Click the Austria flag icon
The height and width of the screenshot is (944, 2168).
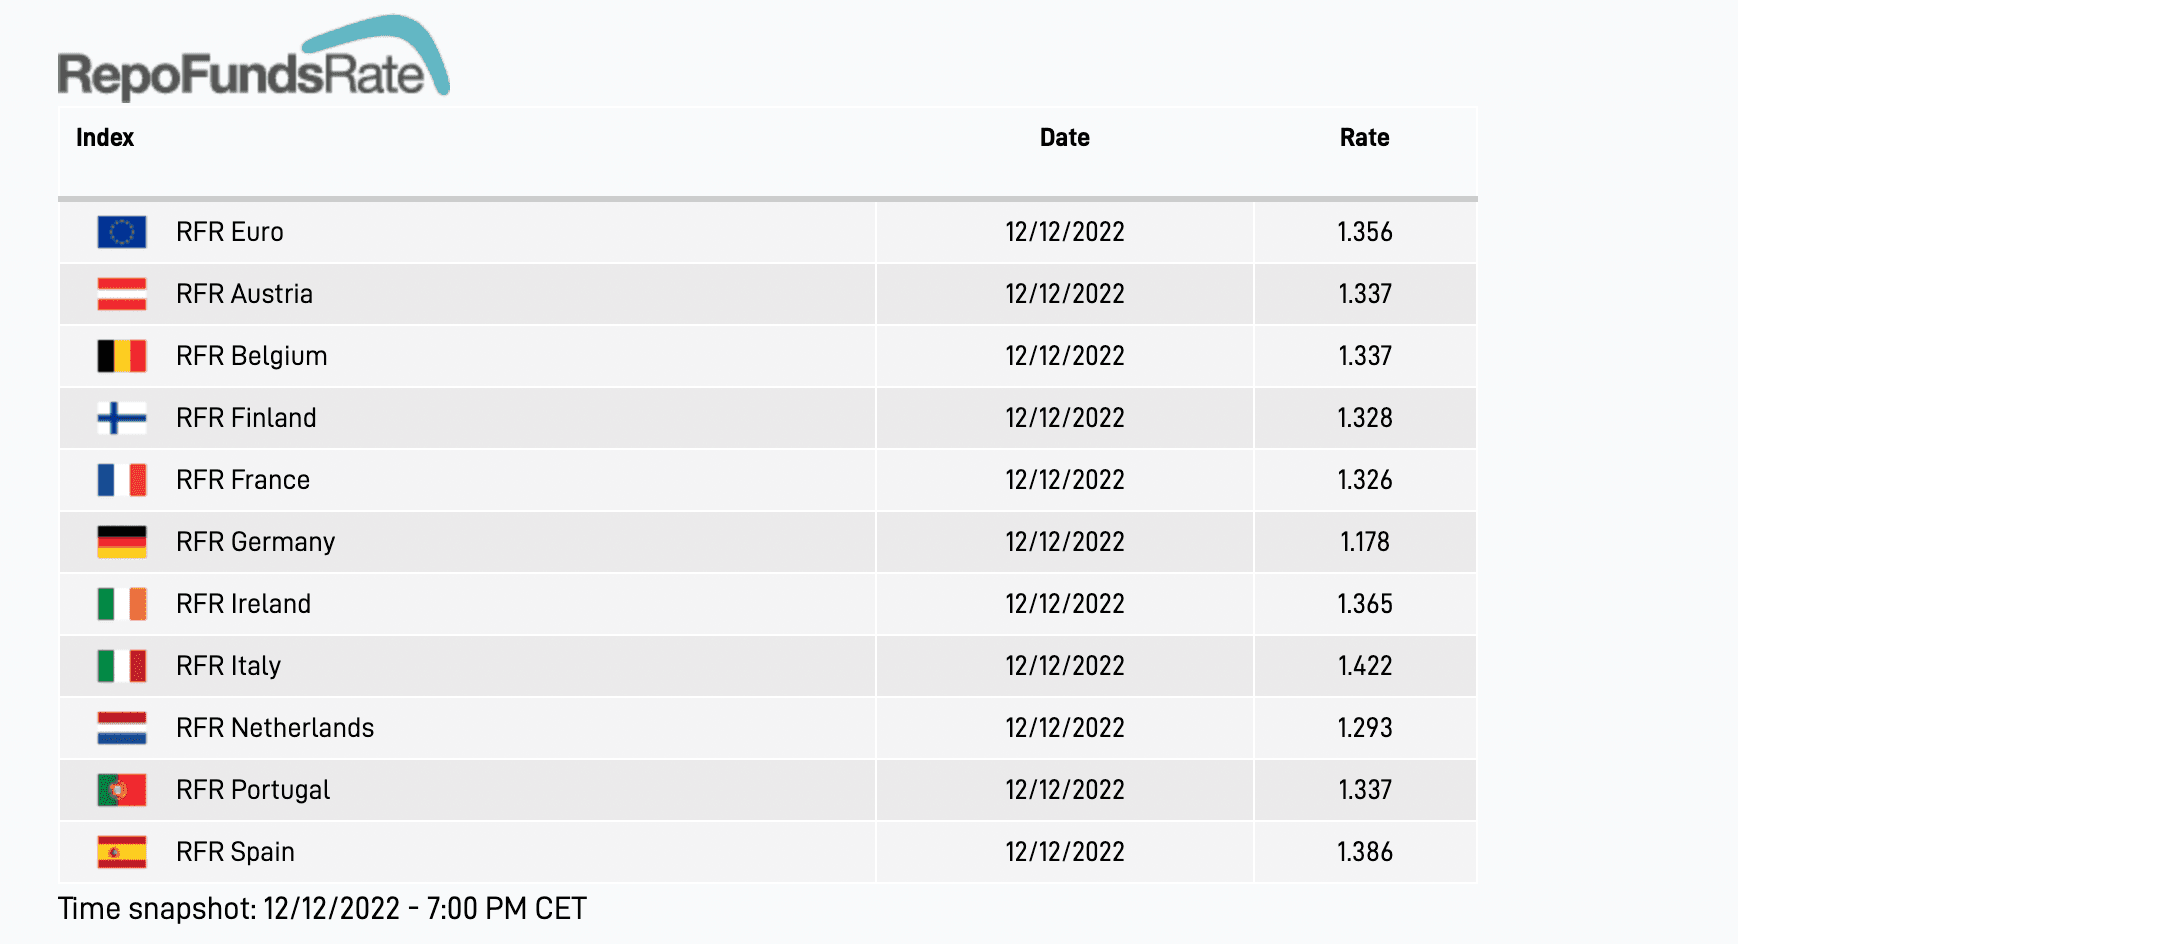click(x=122, y=294)
